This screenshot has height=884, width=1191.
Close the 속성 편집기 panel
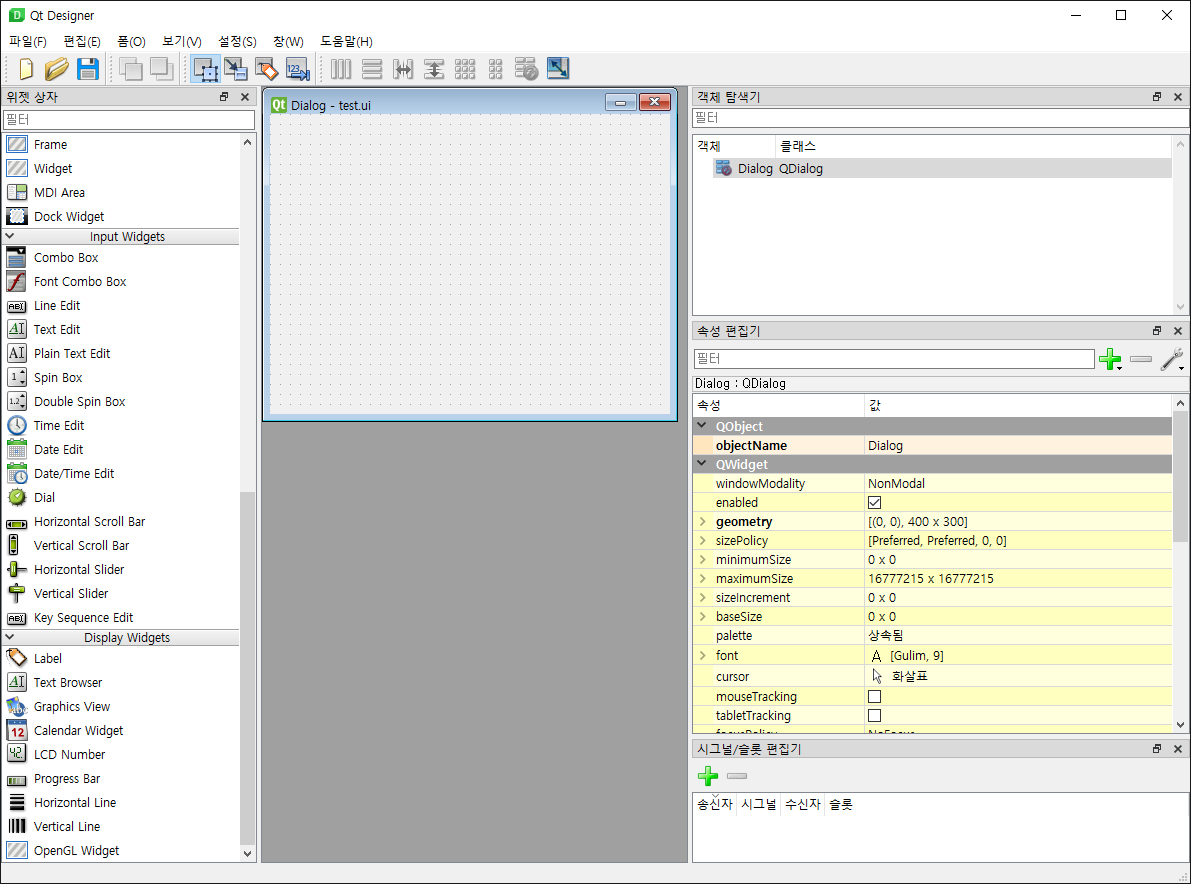pos(1178,330)
